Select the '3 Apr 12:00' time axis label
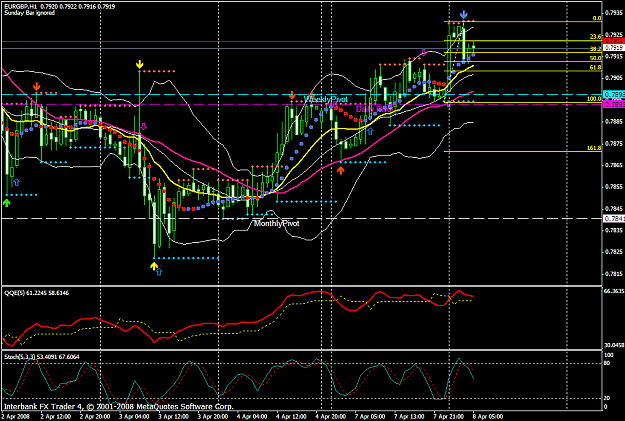 coord(173,417)
